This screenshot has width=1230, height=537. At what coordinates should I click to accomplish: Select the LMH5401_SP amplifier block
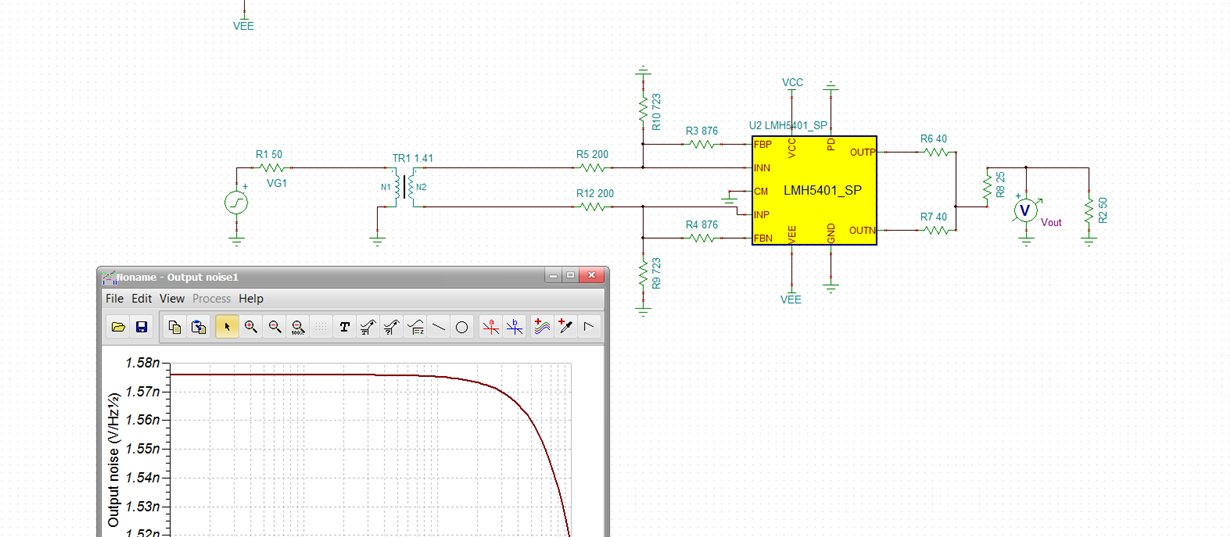(x=814, y=191)
